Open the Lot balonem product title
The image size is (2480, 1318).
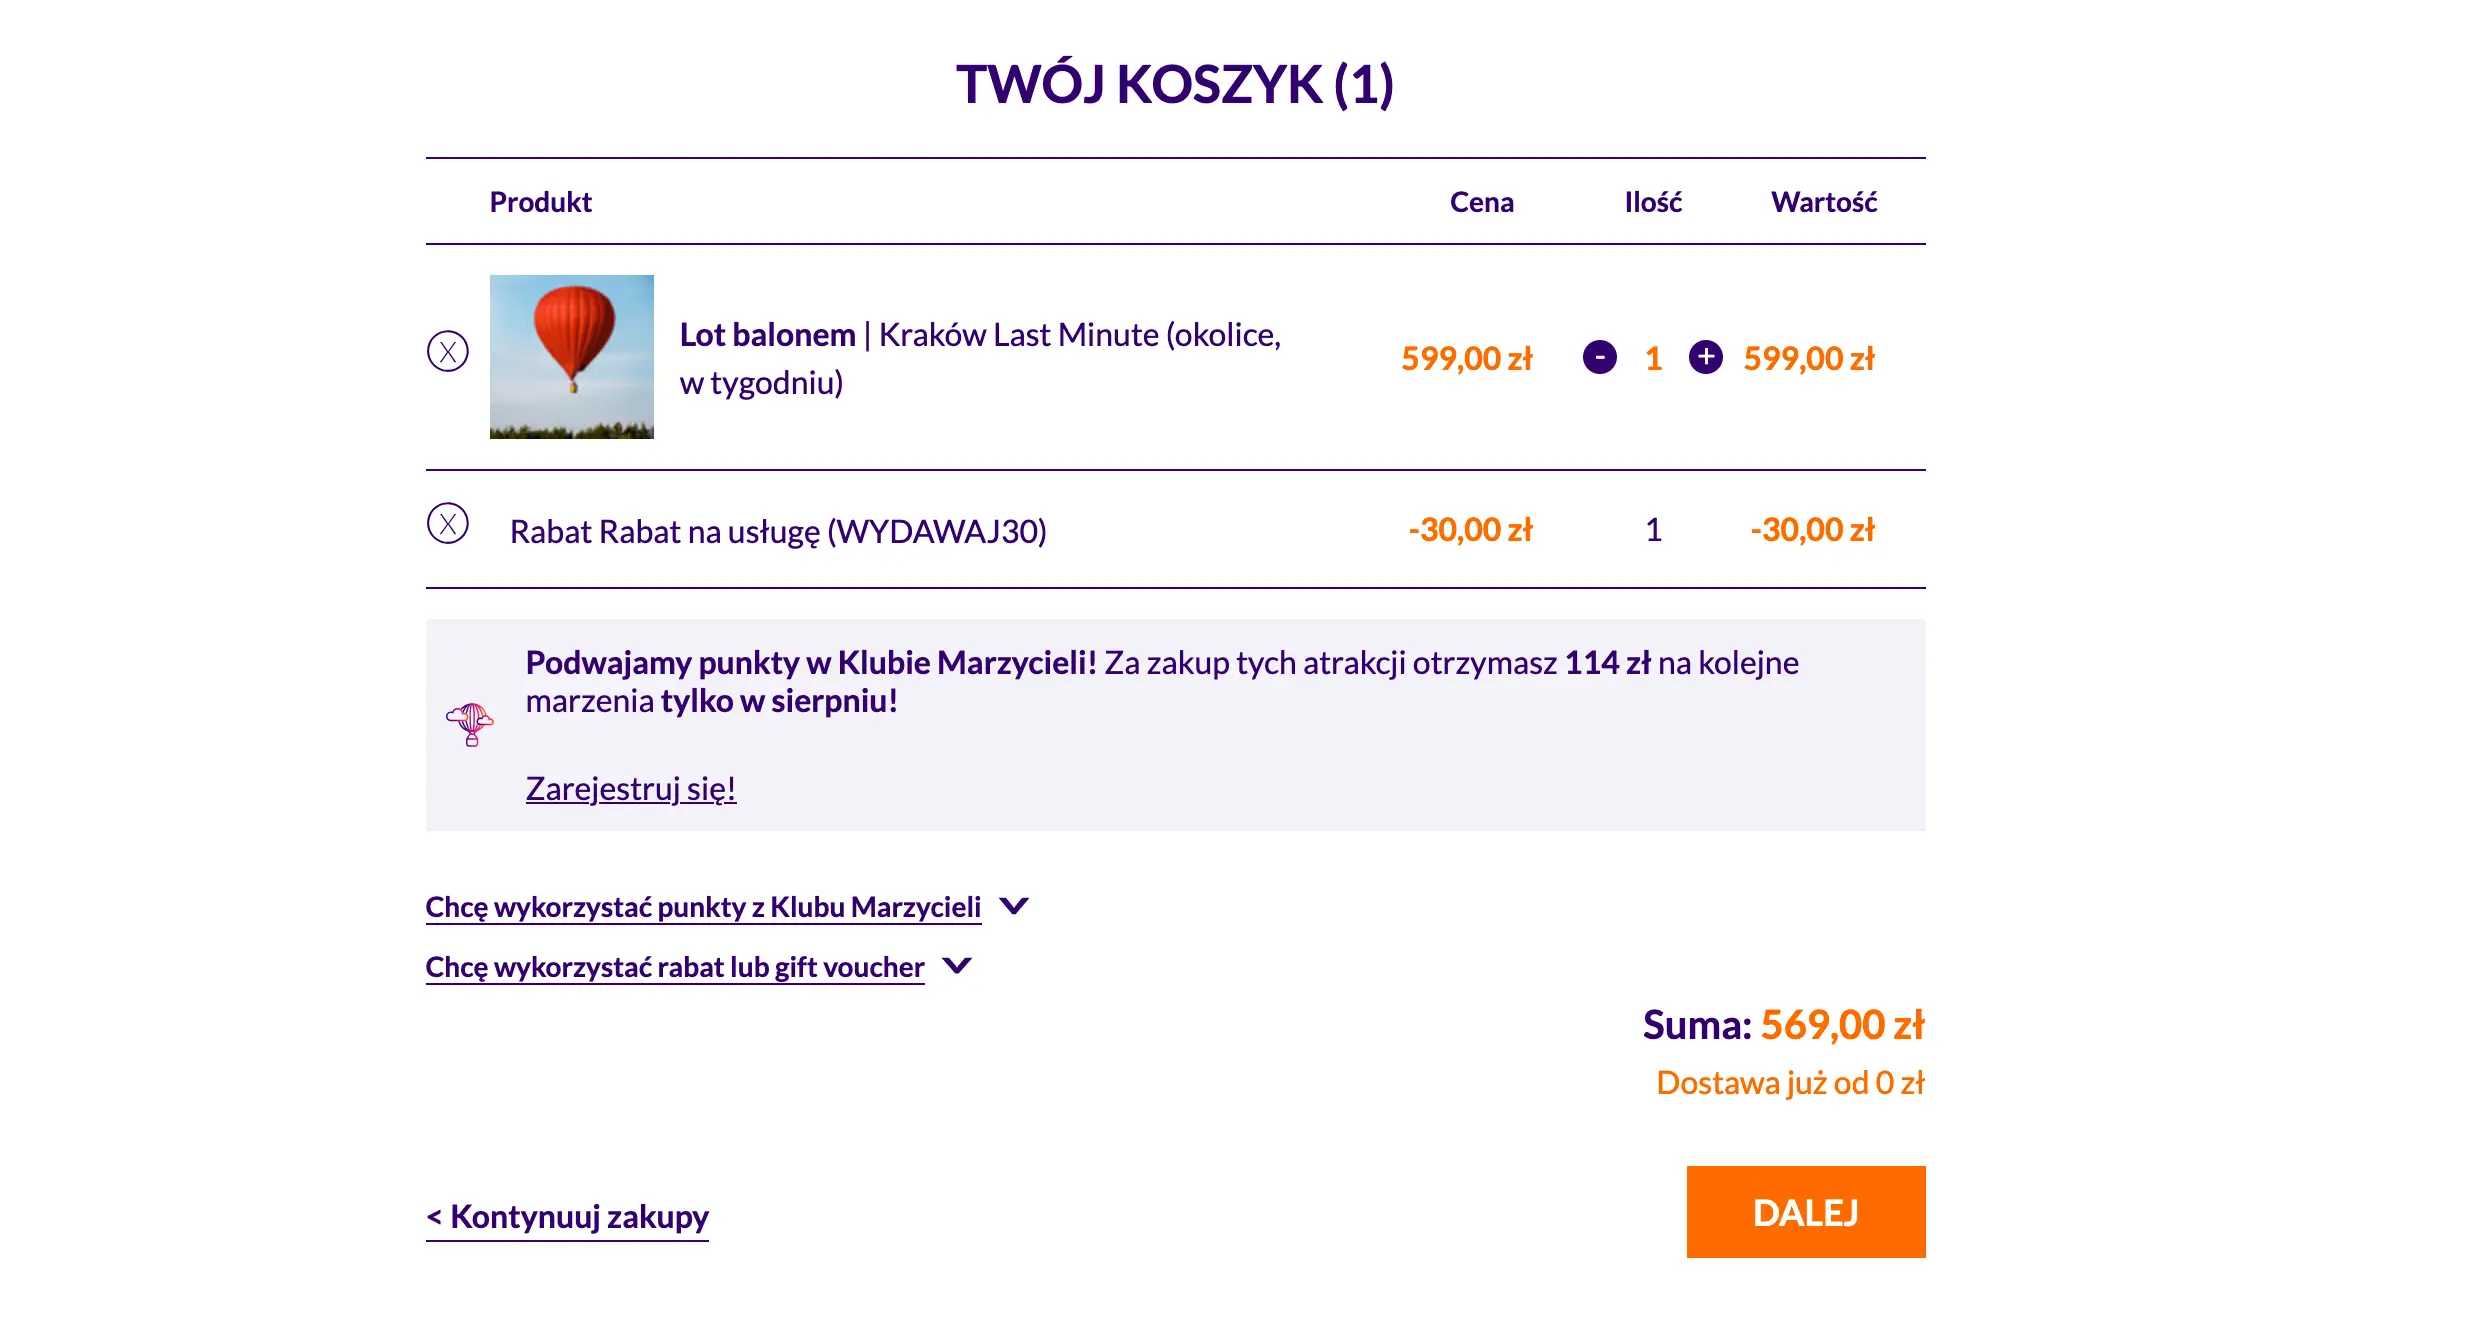(767, 335)
